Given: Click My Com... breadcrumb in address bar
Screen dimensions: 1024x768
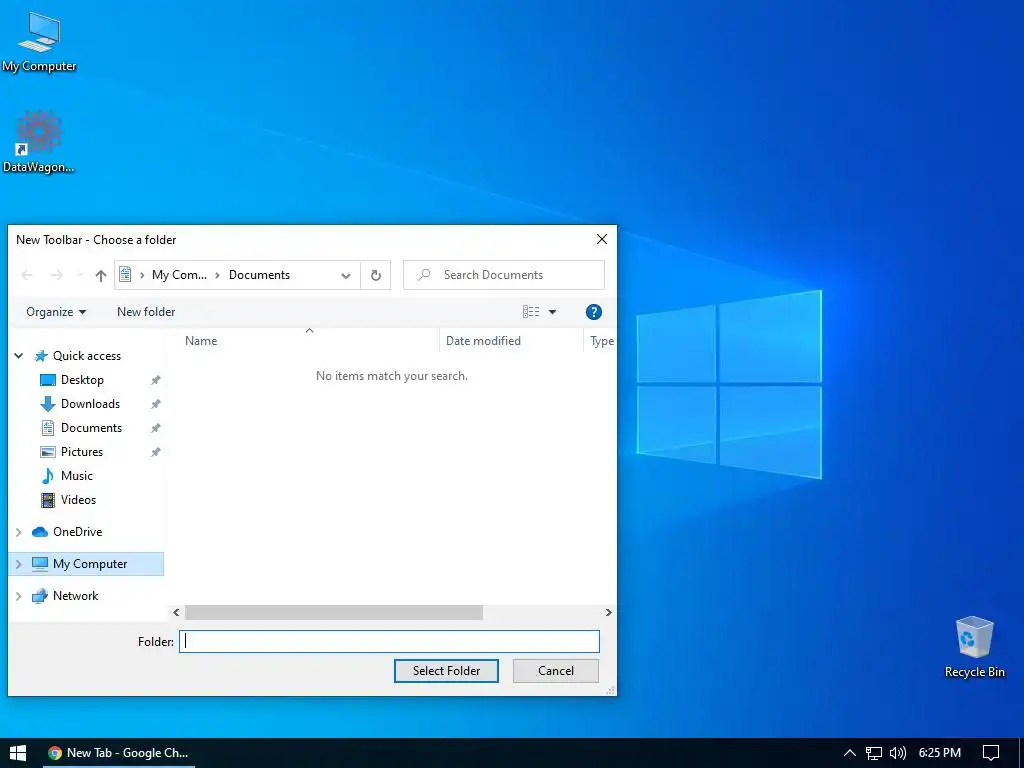Looking at the screenshot, I should click(179, 275).
